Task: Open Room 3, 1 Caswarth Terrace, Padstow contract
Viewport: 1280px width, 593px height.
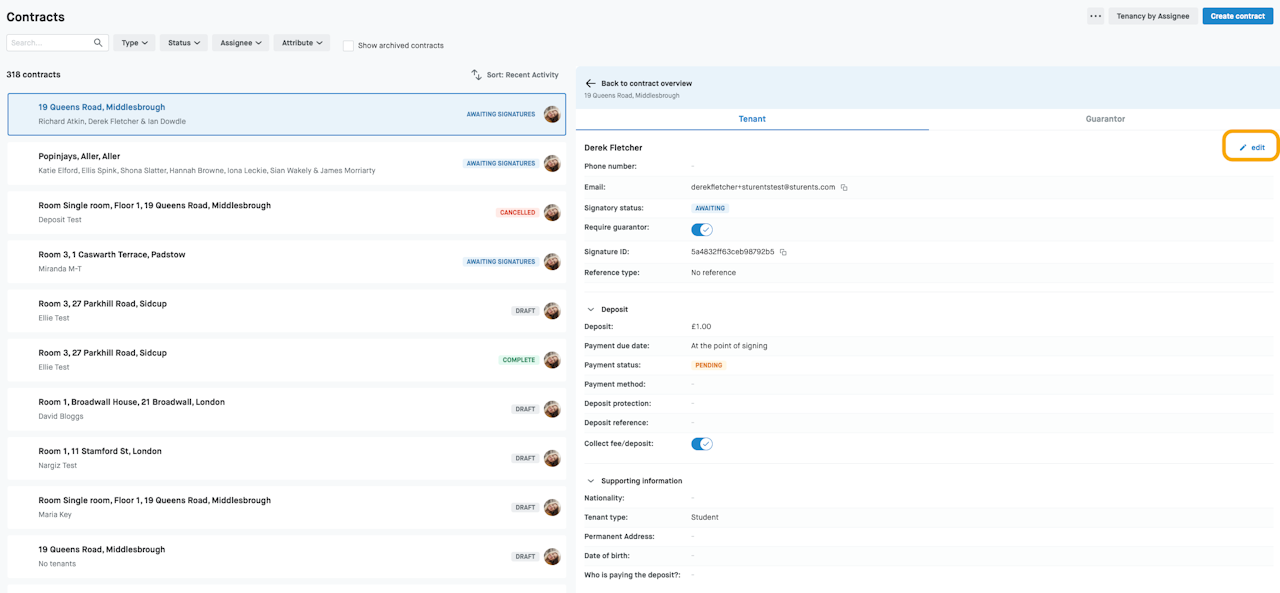Action: pos(286,262)
